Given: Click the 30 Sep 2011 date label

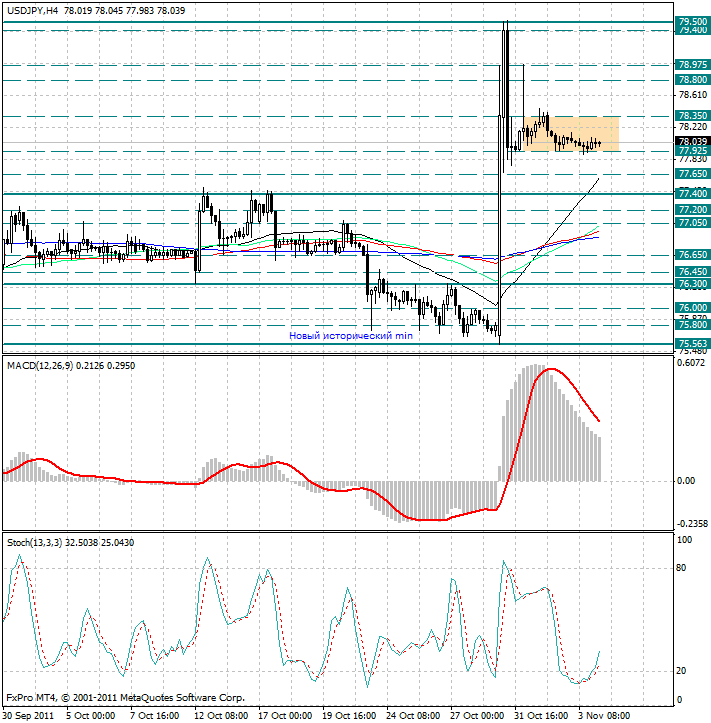Looking at the screenshot, I should pyautogui.click(x=29, y=716).
